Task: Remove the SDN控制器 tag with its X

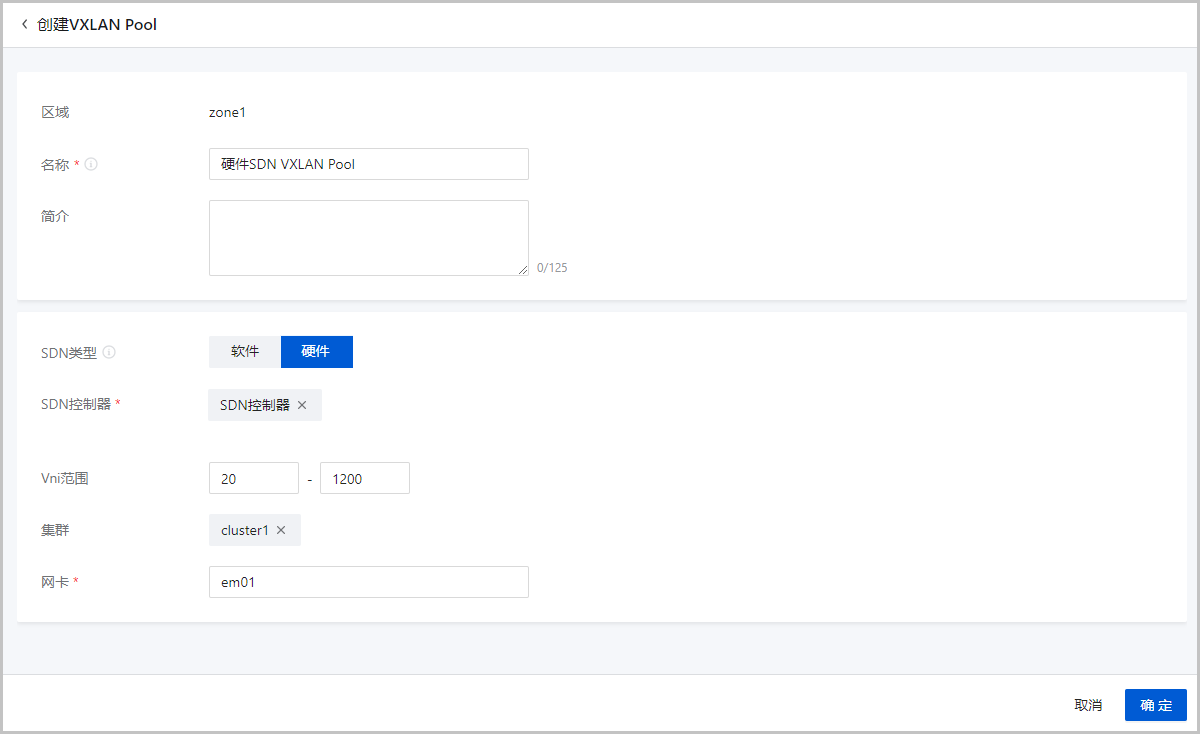Action: [302, 405]
